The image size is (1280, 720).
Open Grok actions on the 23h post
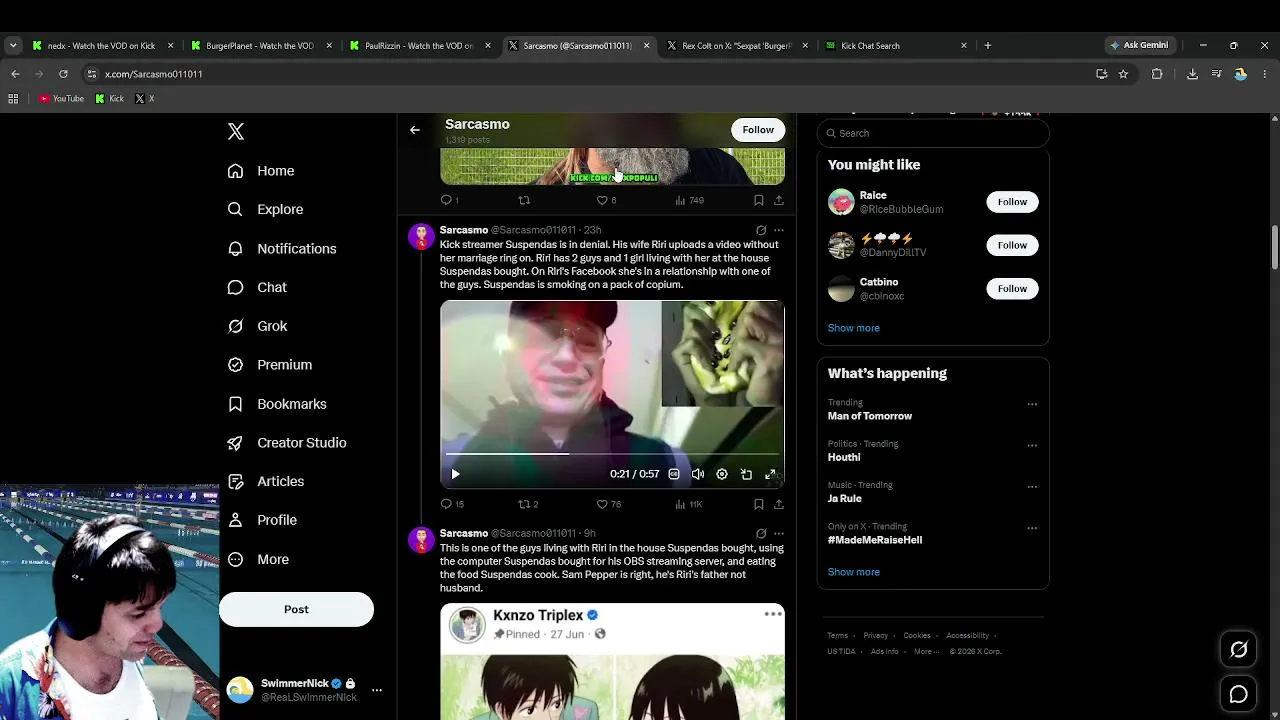pyautogui.click(x=761, y=230)
